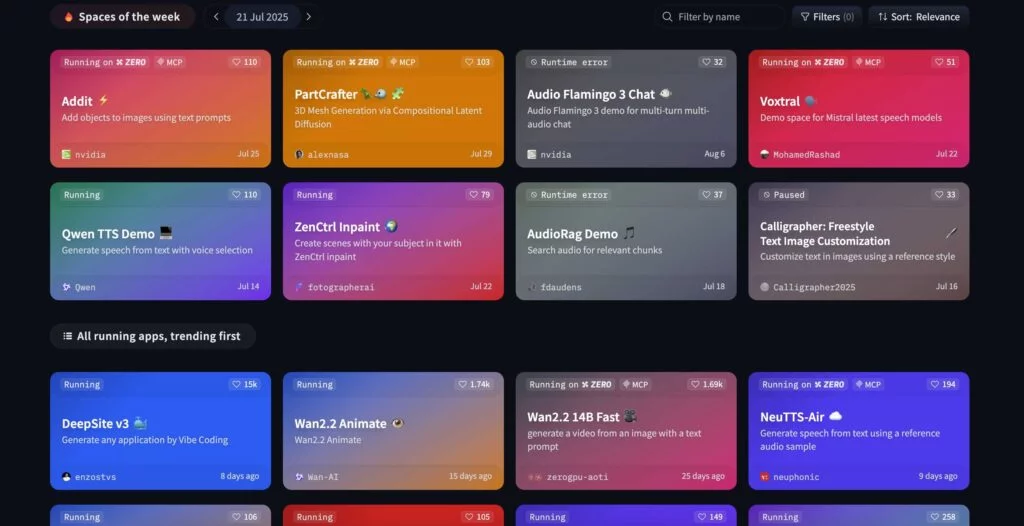Click the heart icon on the Addit card
The width and height of the screenshot is (1024, 526).
(x=237, y=62)
